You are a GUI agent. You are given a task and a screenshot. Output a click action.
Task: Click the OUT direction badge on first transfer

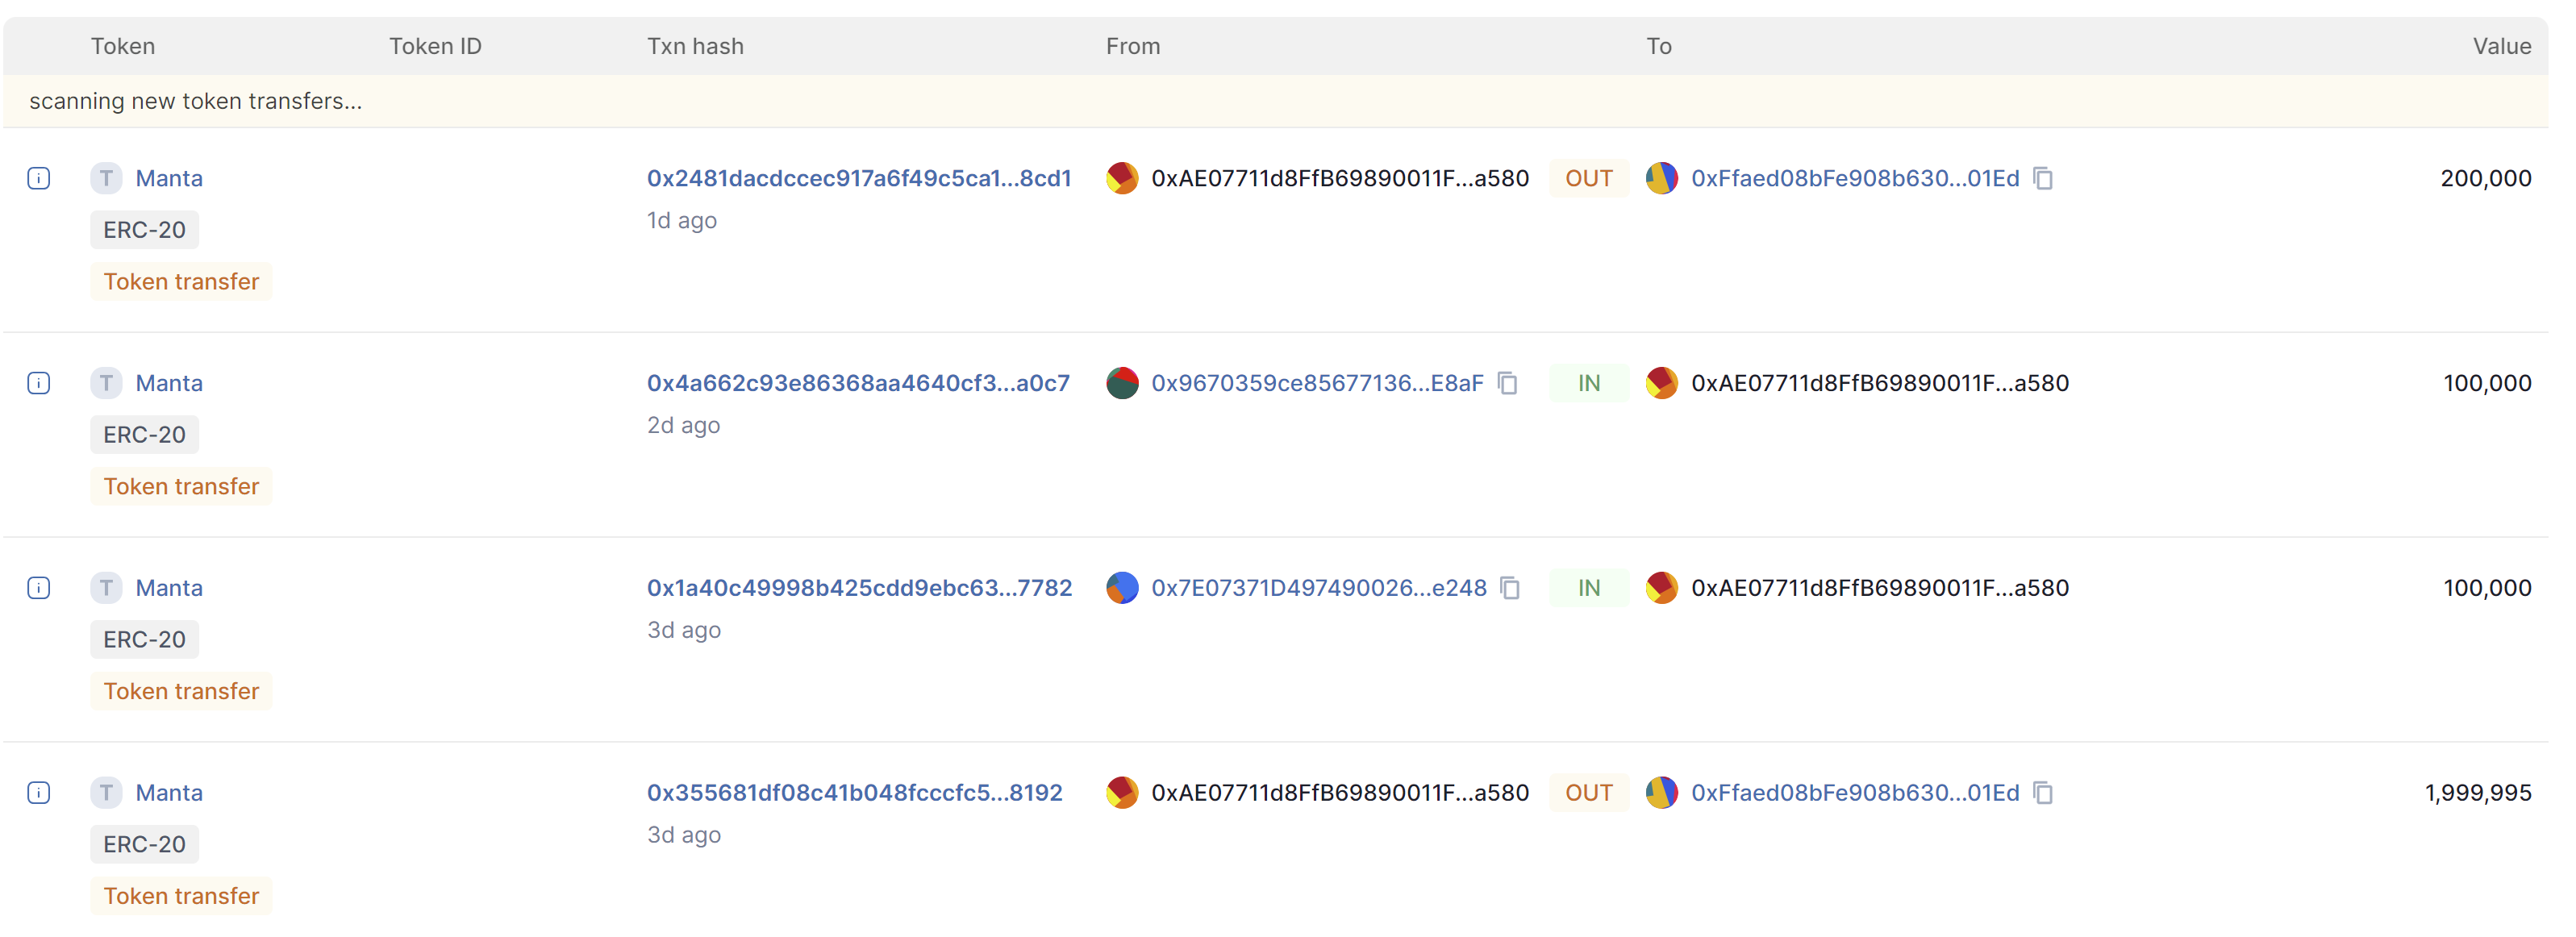click(1588, 178)
